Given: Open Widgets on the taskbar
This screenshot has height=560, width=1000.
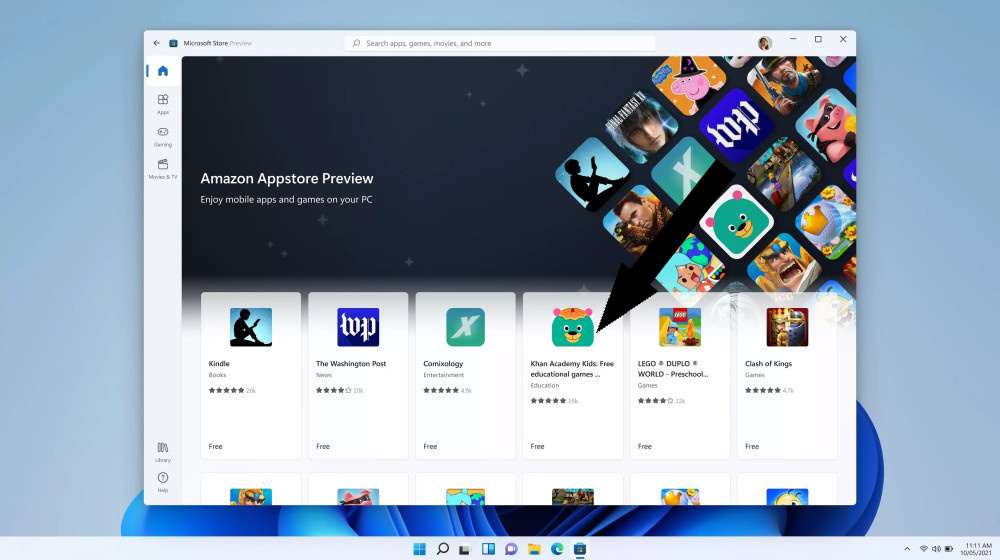Looking at the screenshot, I should point(488,549).
